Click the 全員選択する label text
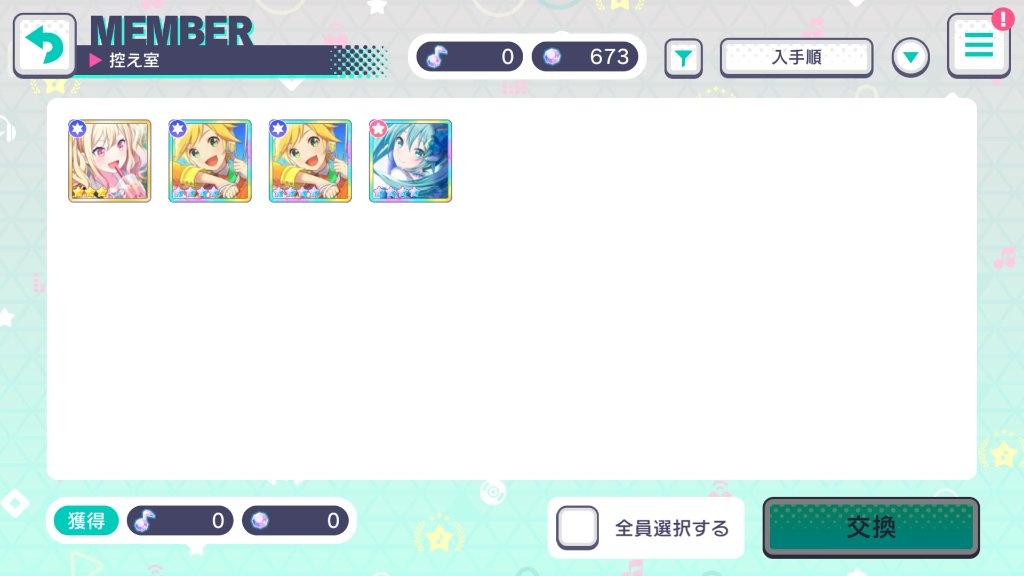Screen dimensions: 1024x576 click(672, 528)
